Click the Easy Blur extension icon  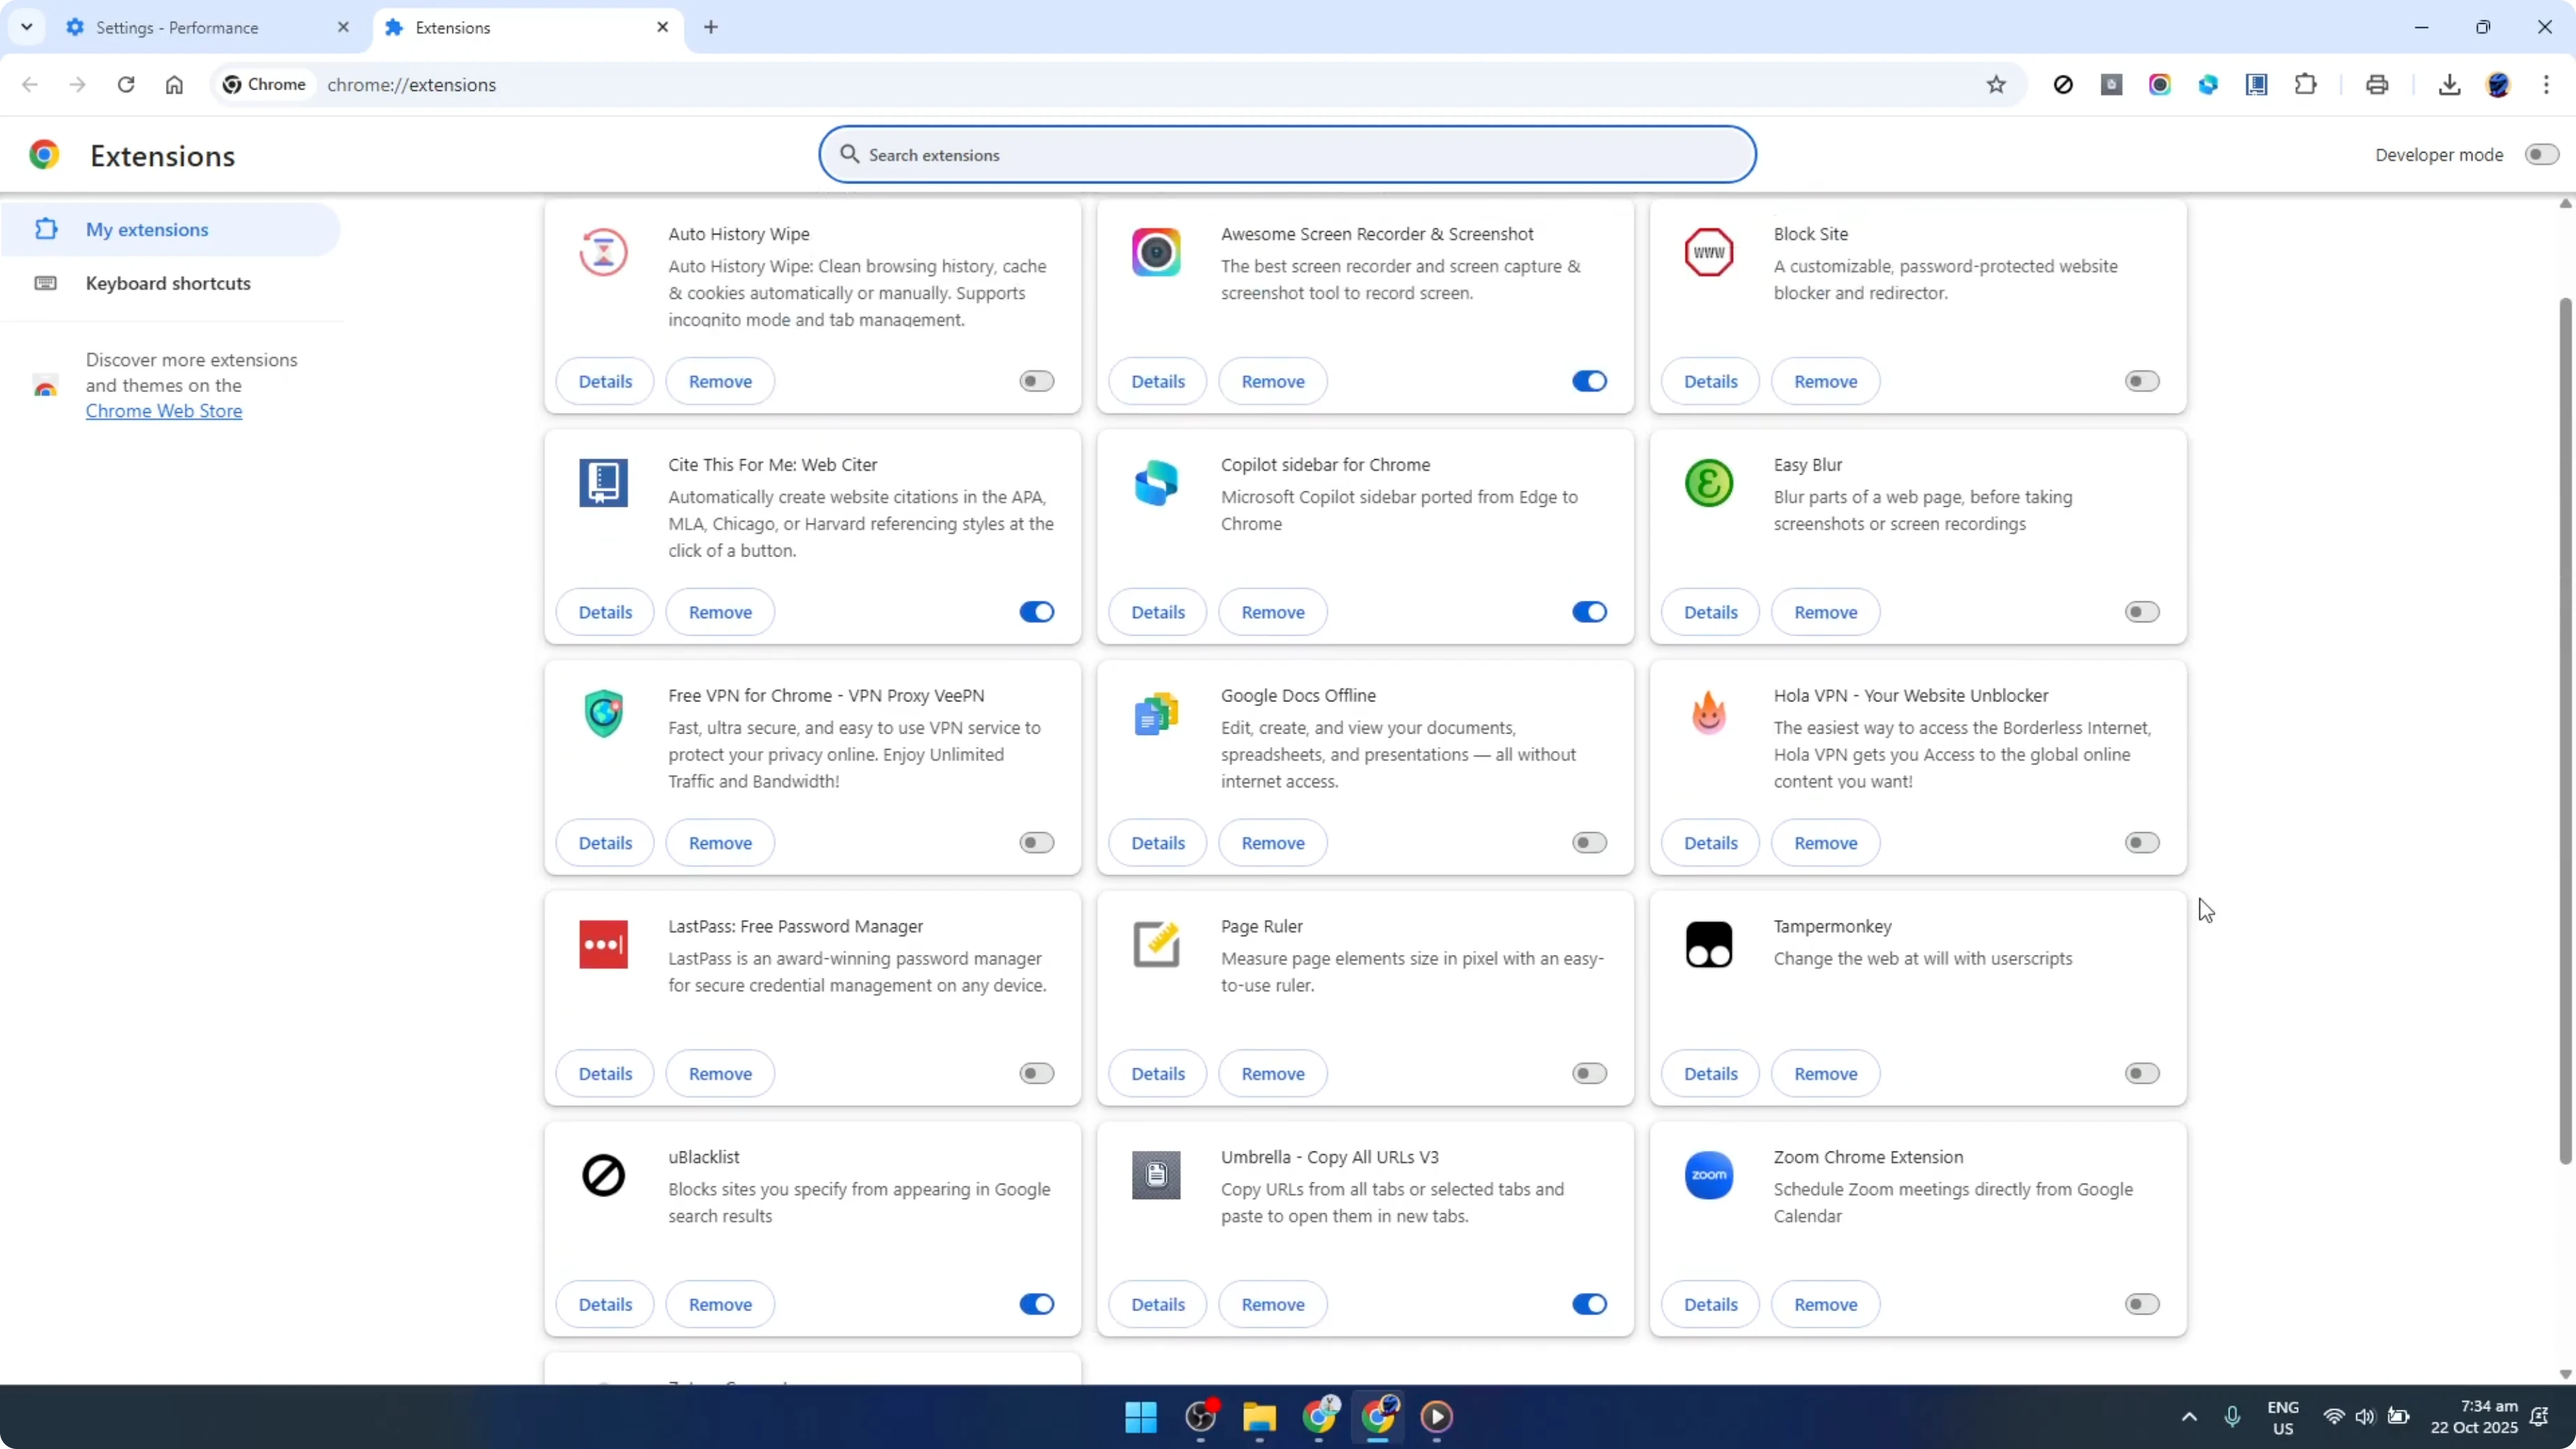(1708, 483)
